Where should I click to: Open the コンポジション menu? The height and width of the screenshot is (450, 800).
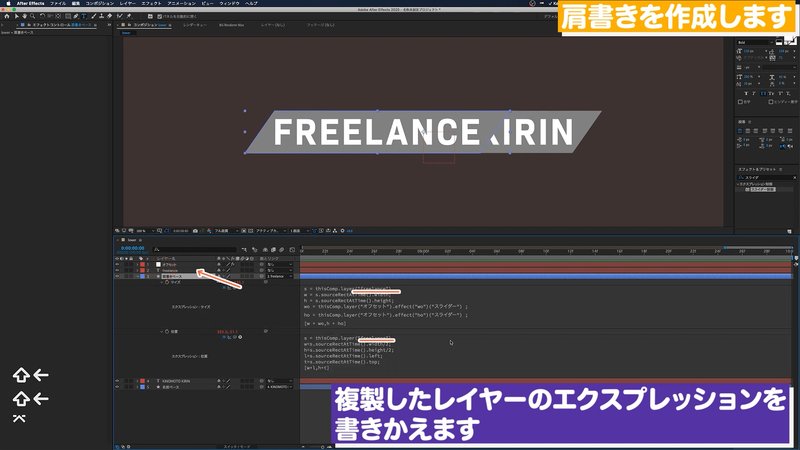pyautogui.click(x=99, y=3)
